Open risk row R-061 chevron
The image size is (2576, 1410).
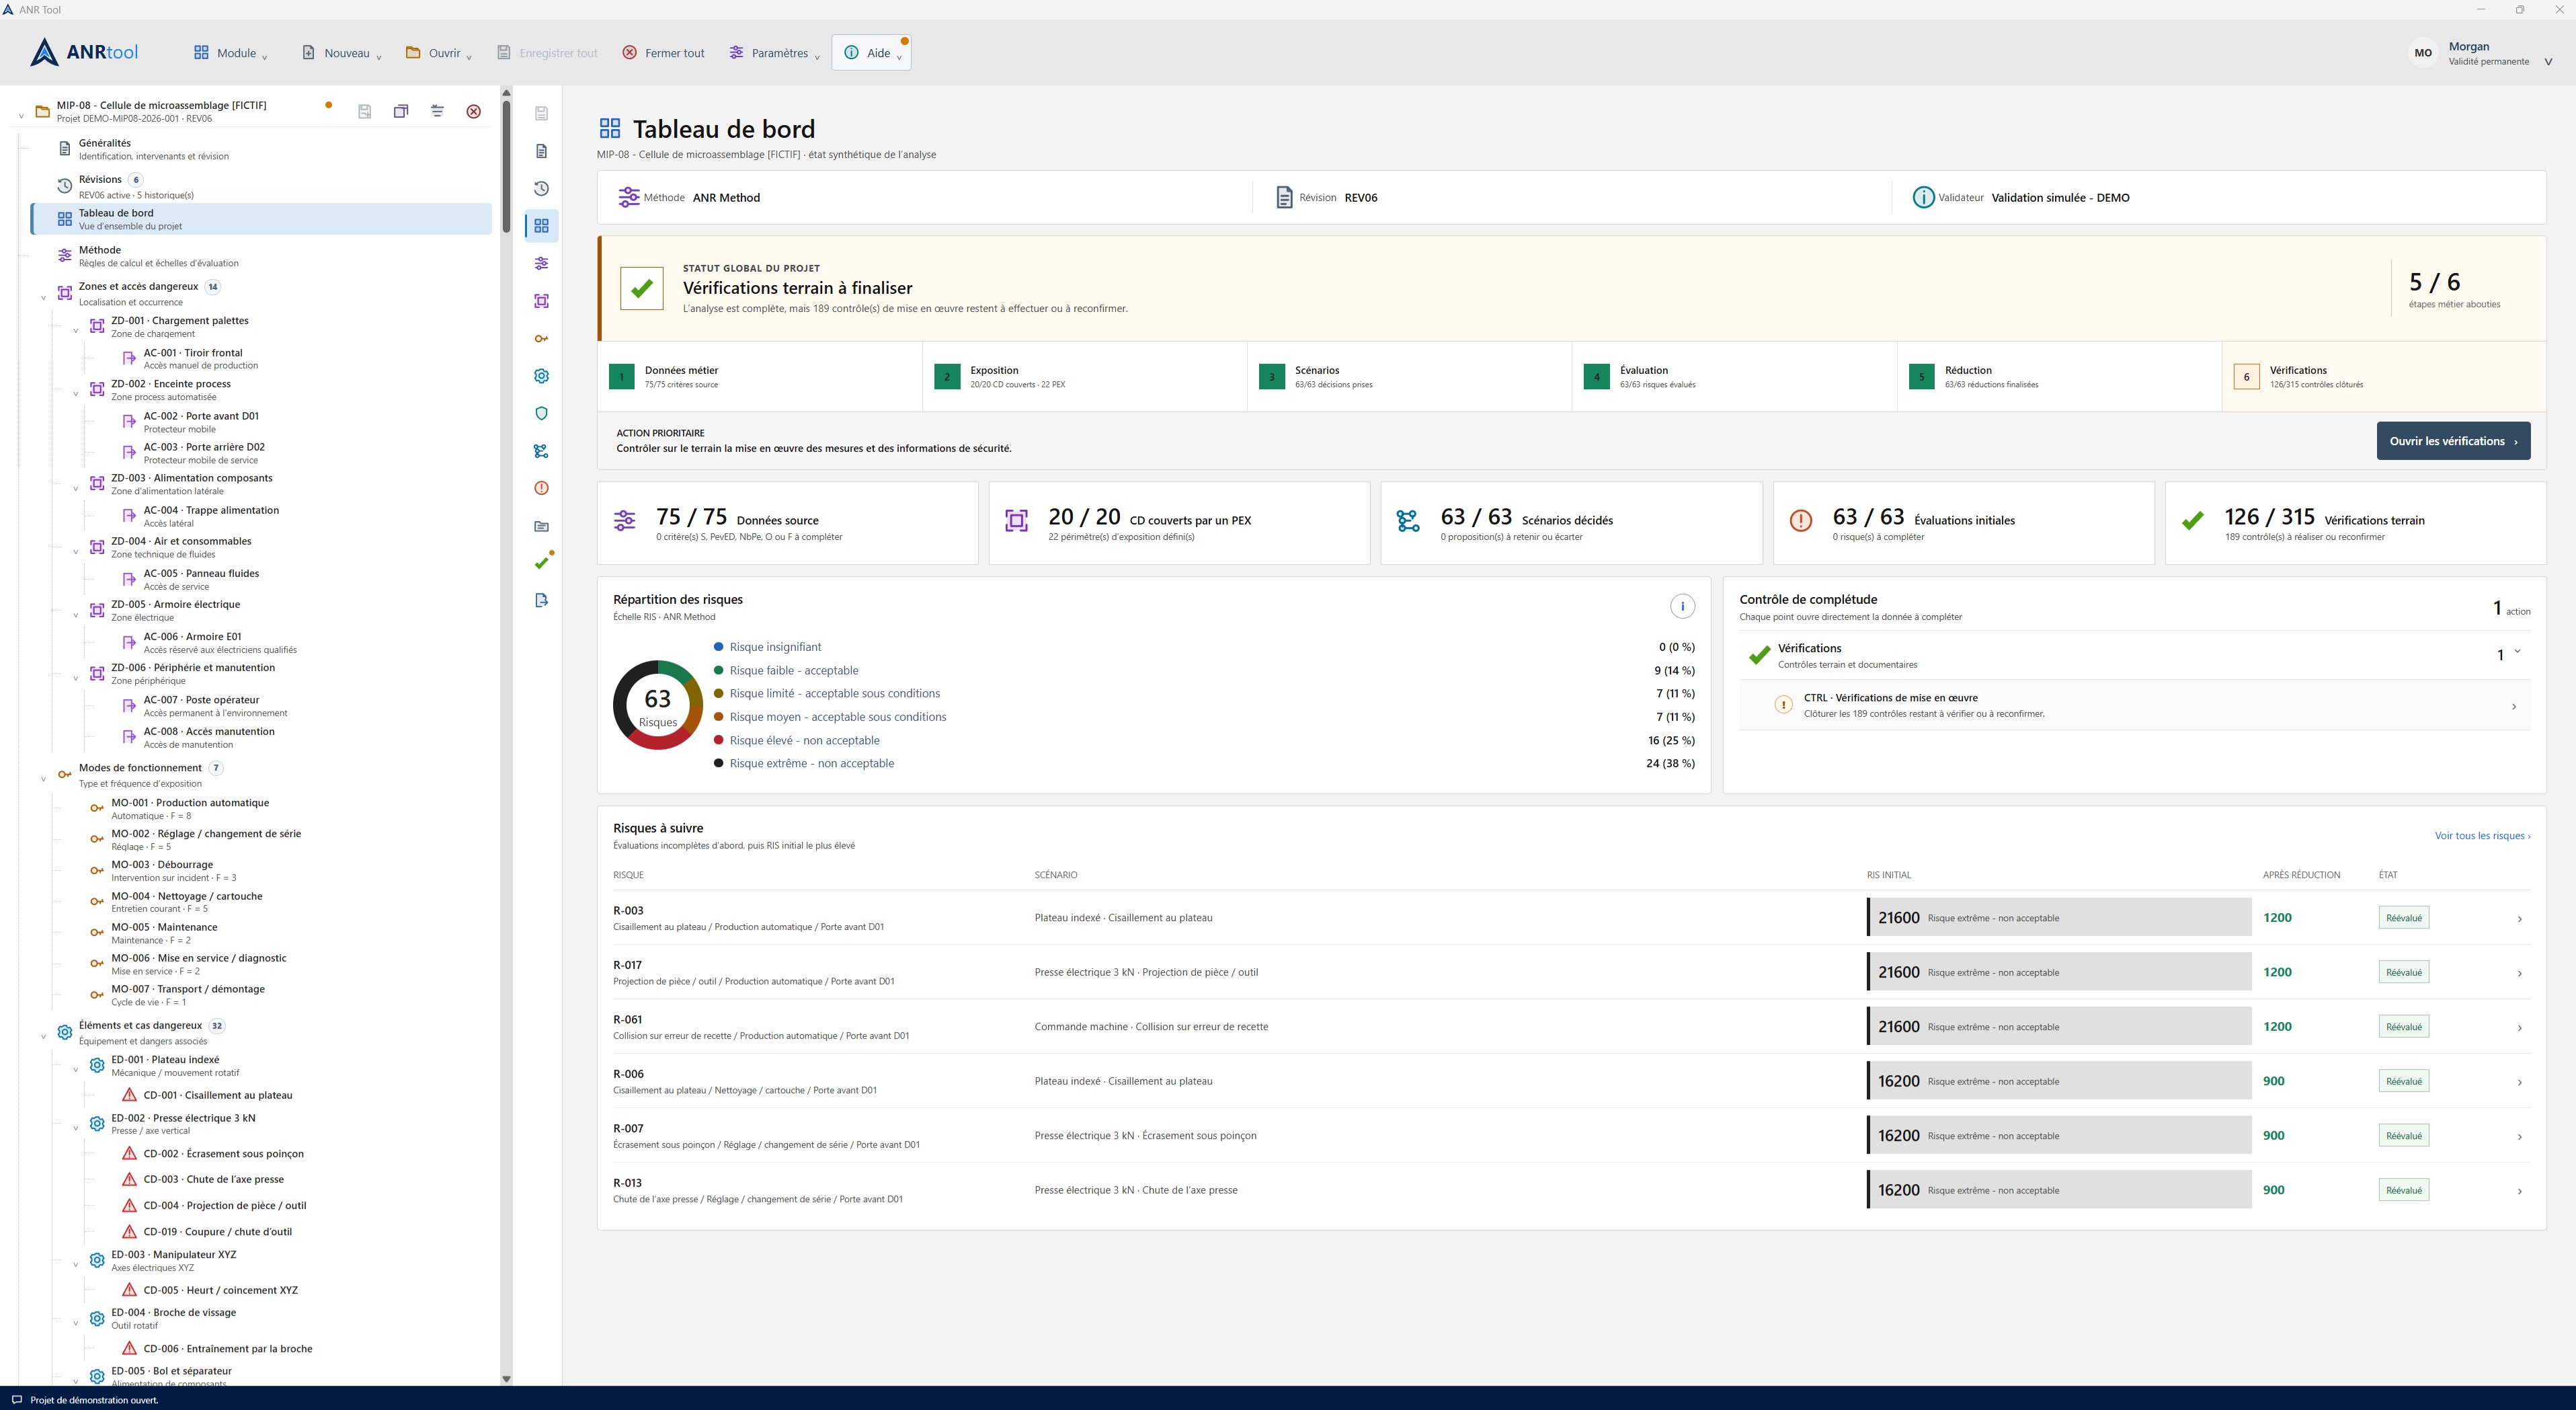pyautogui.click(x=2519, y=1028)
